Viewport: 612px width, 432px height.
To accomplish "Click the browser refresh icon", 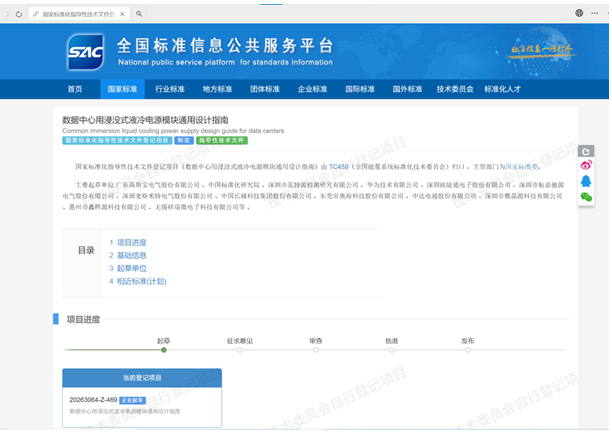I will pyautogui.click(x=19, y=14).
